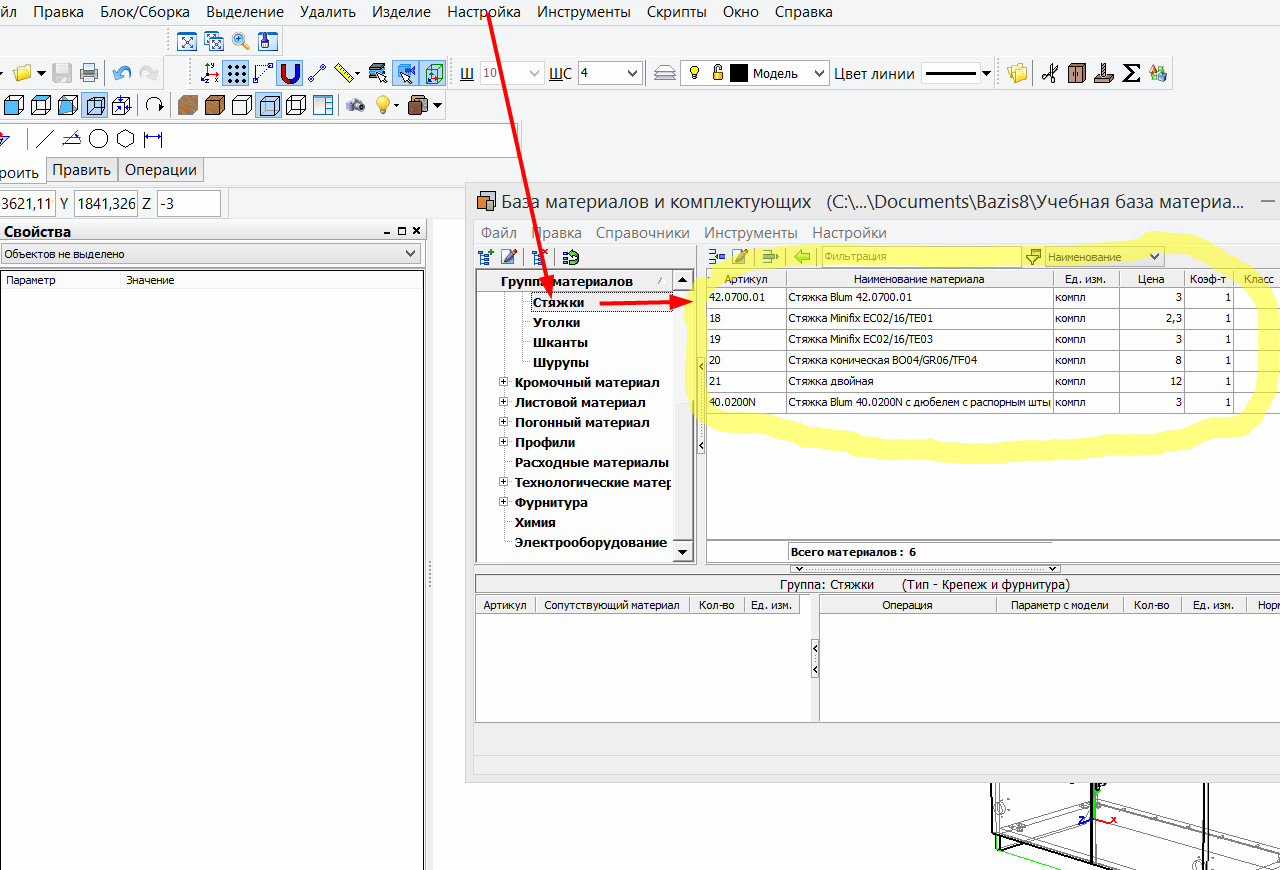
Task: Click the rotate circular arrow icon
Action: (155, 105)
